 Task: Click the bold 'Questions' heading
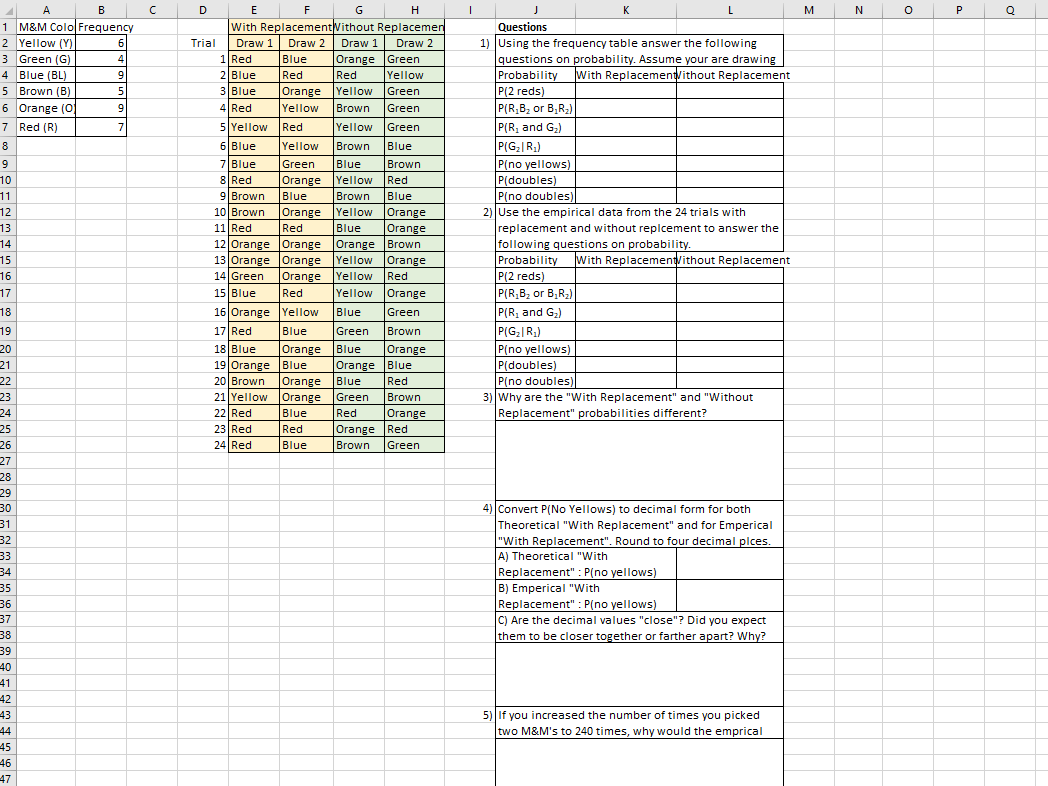pyautogui.click(x=522, y=27)
